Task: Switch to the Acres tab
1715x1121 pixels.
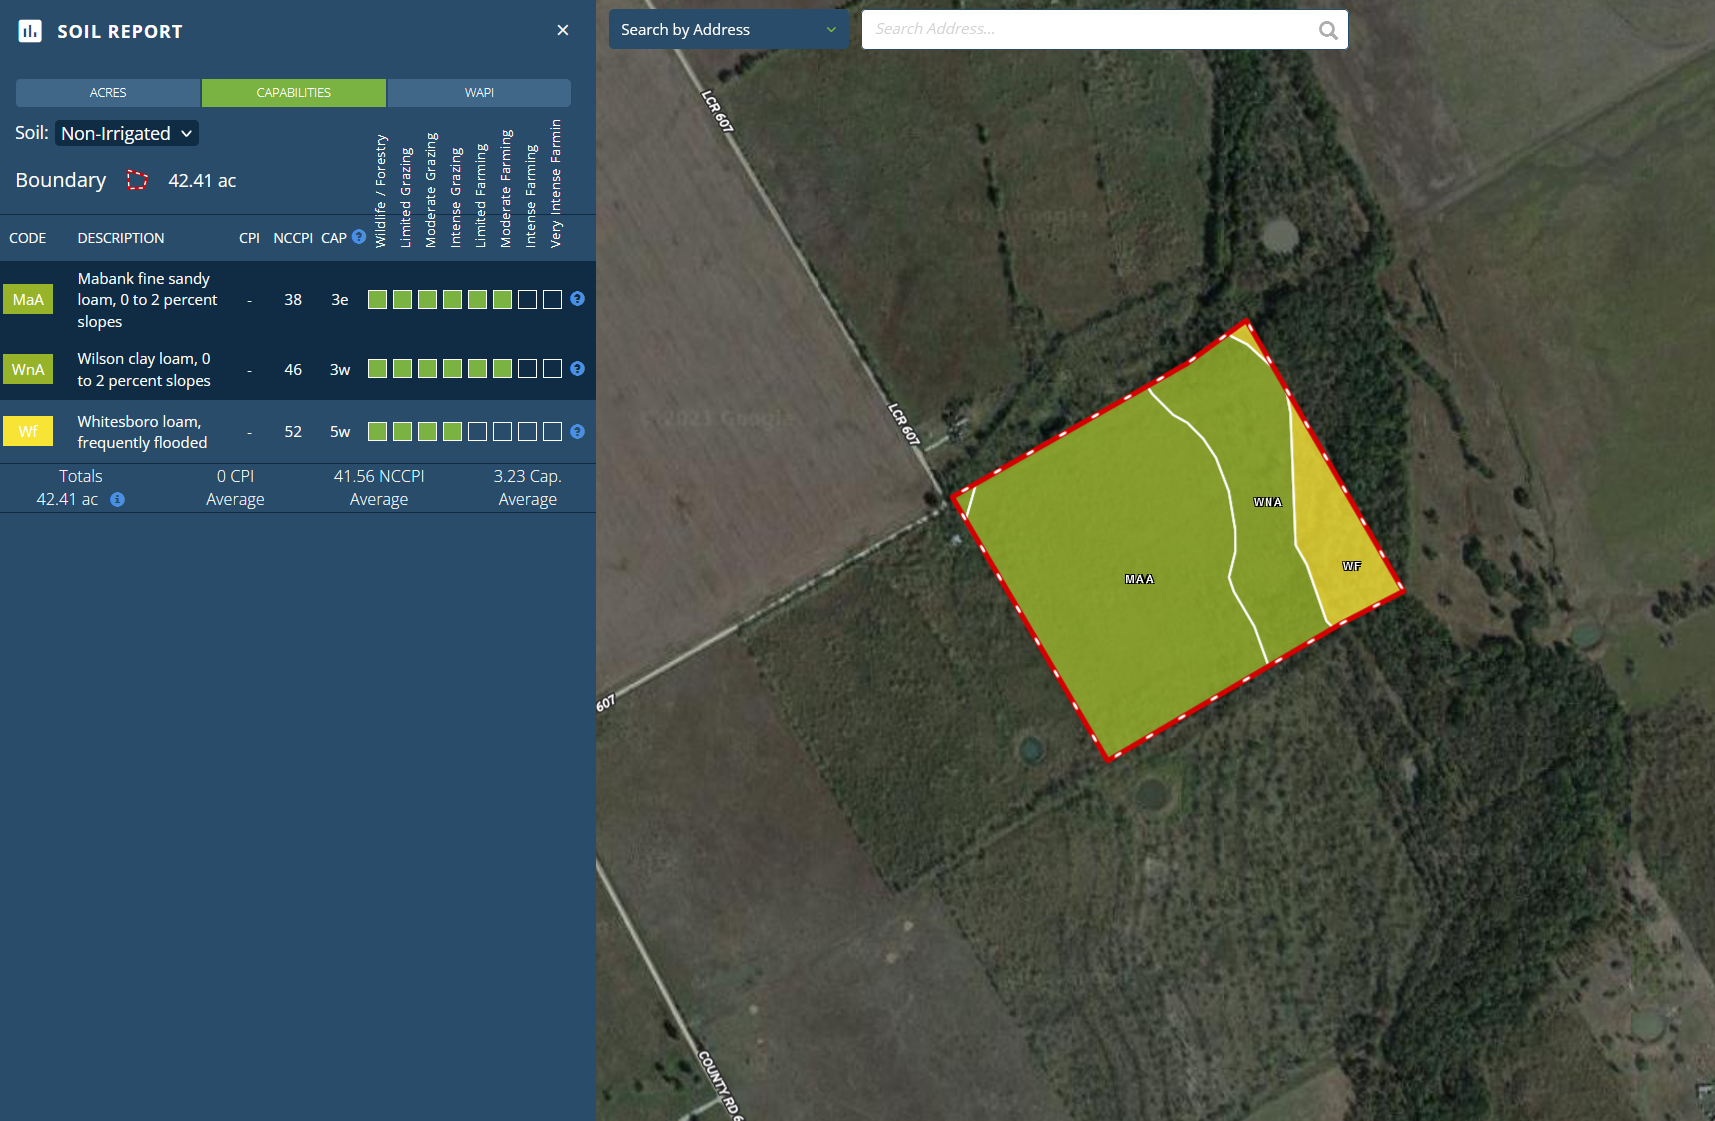Action: point(108,93)
